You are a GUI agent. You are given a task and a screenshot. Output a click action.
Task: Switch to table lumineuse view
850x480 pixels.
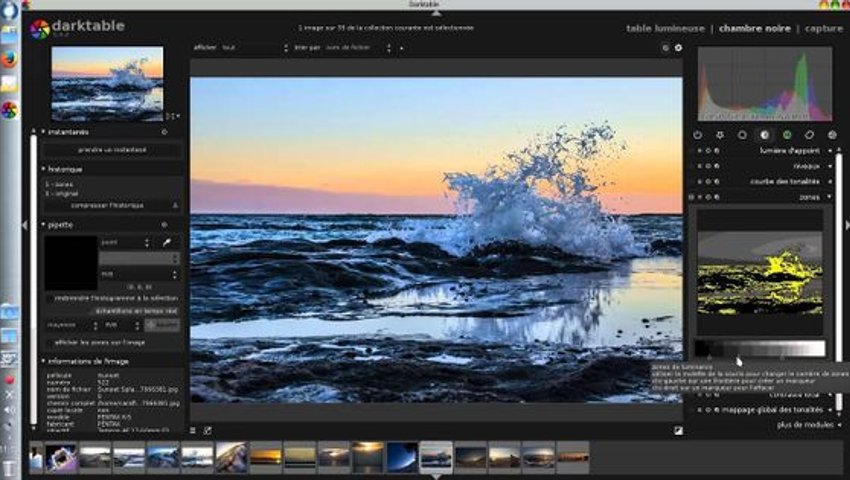click(665, 28)
